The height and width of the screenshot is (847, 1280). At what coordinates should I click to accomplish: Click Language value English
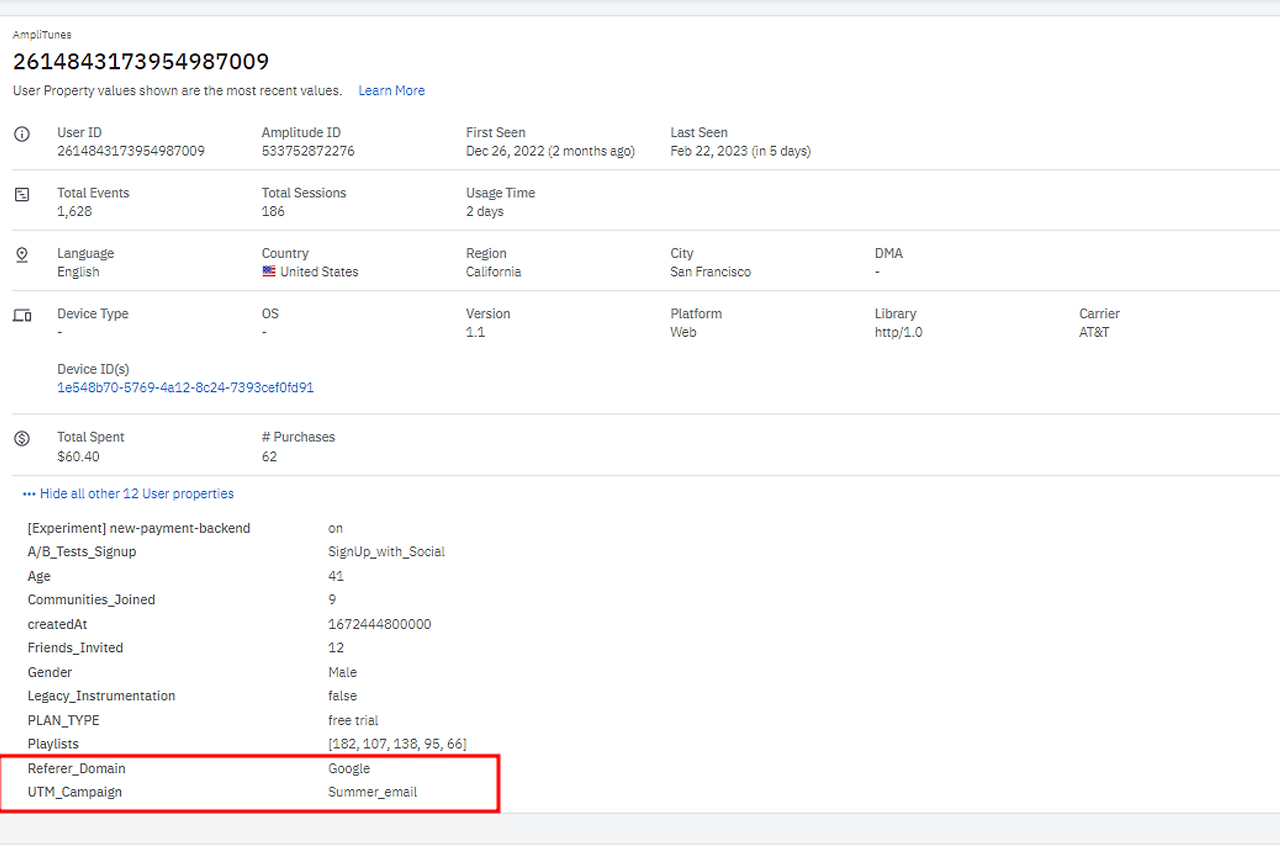(x=78, y=272)
